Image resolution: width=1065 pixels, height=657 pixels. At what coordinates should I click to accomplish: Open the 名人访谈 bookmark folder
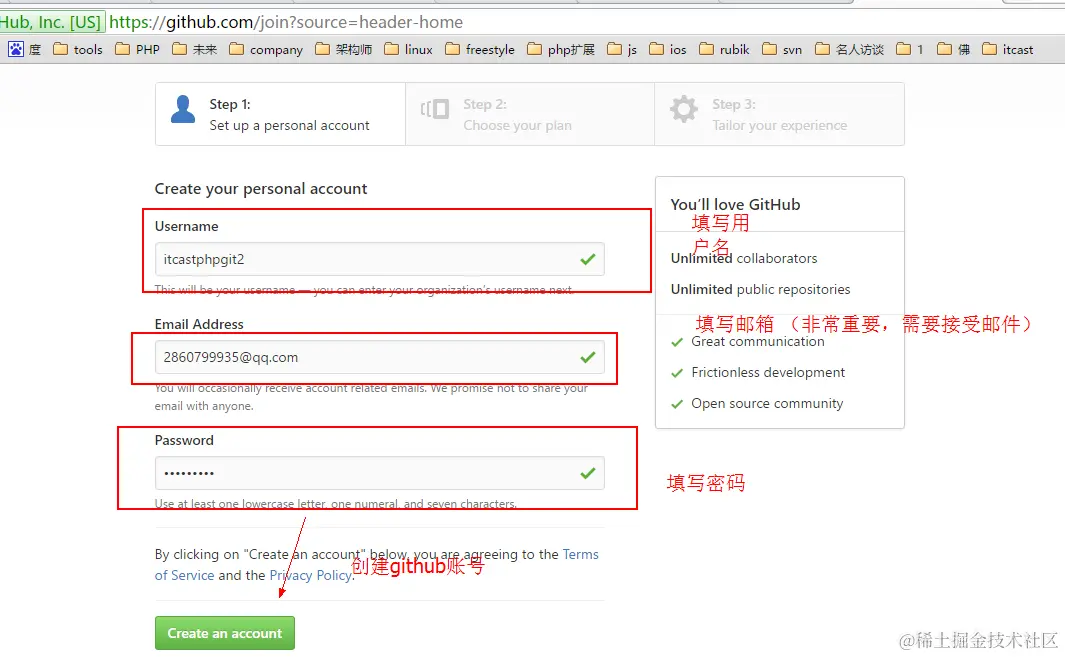(850, 50)
